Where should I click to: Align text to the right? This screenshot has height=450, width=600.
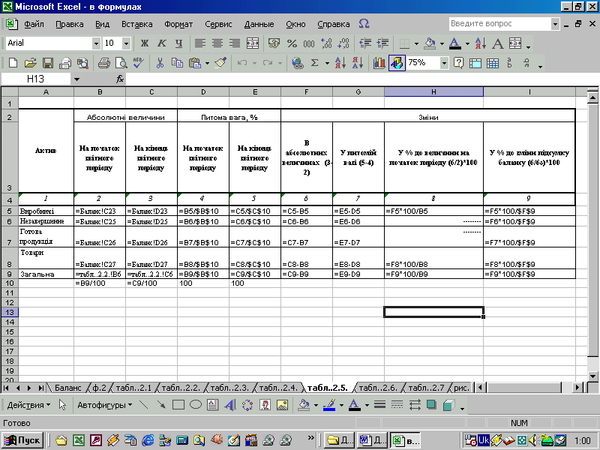(x=234, y=44)
